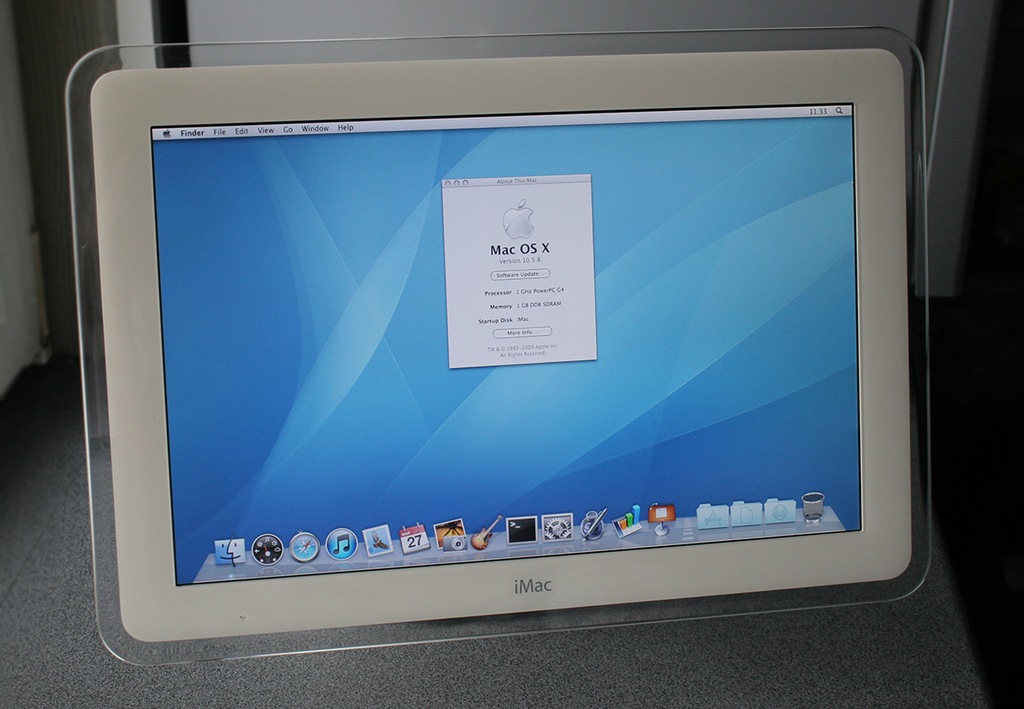
Task: Click the More Info... button
Action: pyautogui.click(x=522, y=332)
